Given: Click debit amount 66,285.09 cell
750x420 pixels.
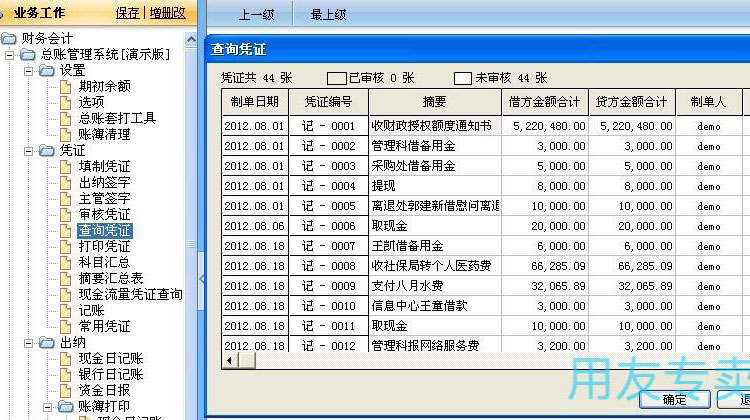Looking at the screenshot, I should click(x=545, y=266).
